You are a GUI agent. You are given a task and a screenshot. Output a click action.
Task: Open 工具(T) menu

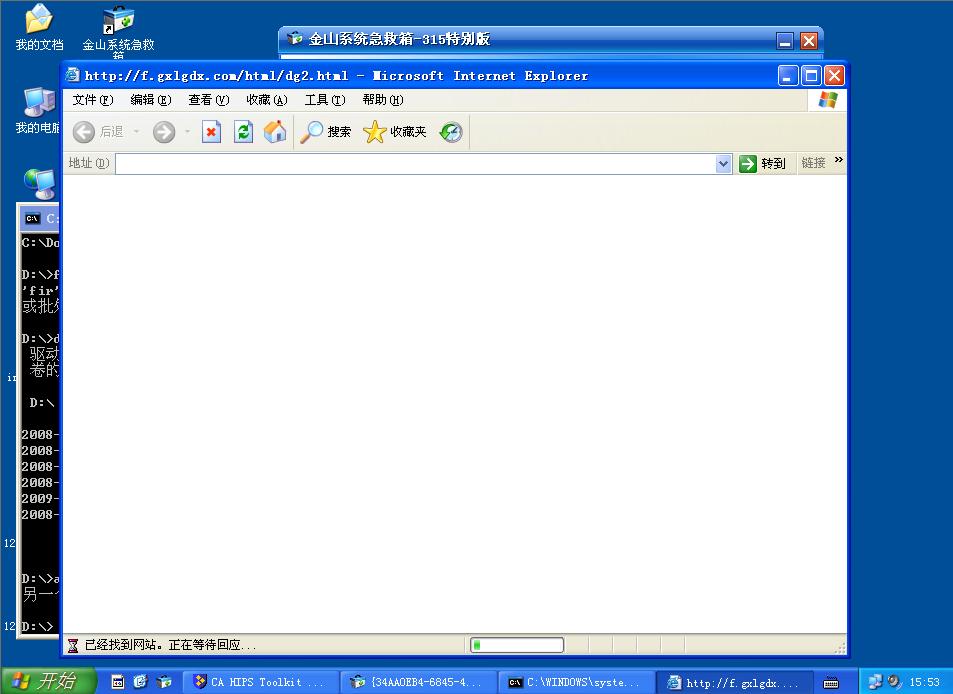coord(325,100)
